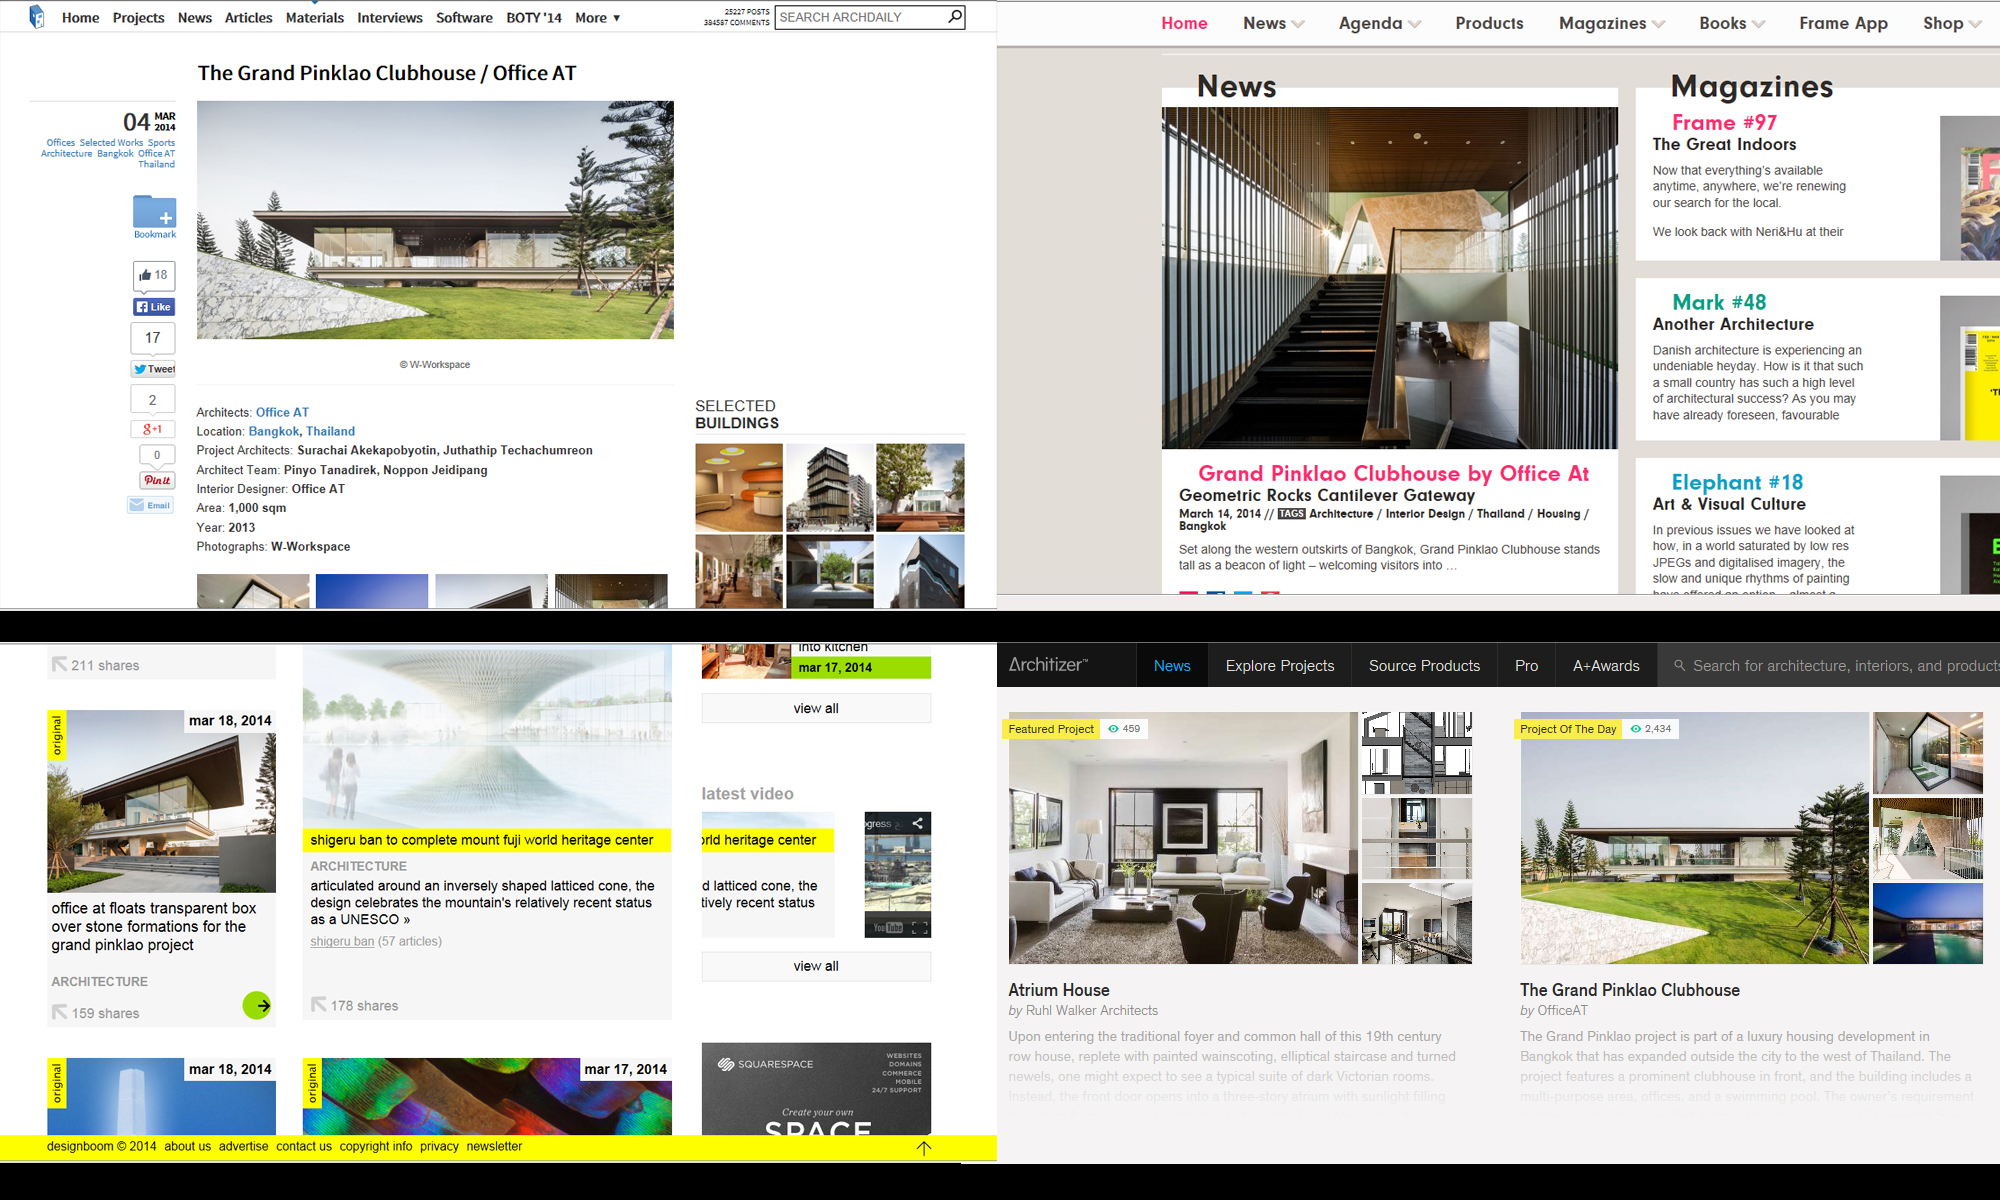Expand the Magazines dropdown in Frame nav
Image resolution: width=2000 pixels, height=1200 pixels.
[1611, 23]
